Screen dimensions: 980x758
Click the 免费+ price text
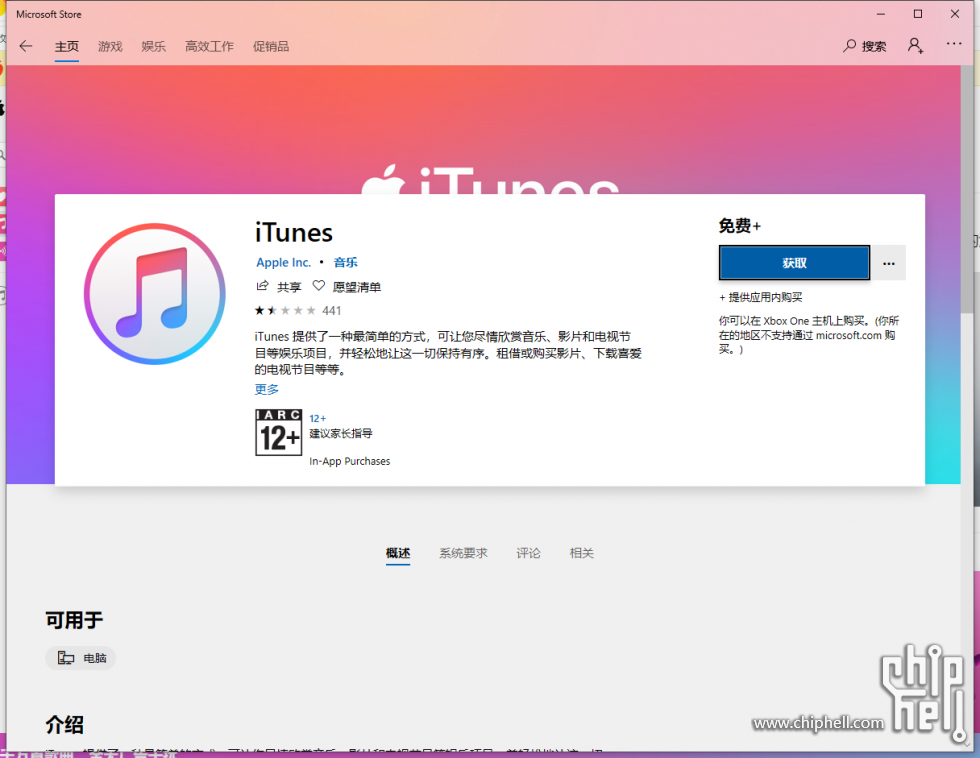[740, 226]
